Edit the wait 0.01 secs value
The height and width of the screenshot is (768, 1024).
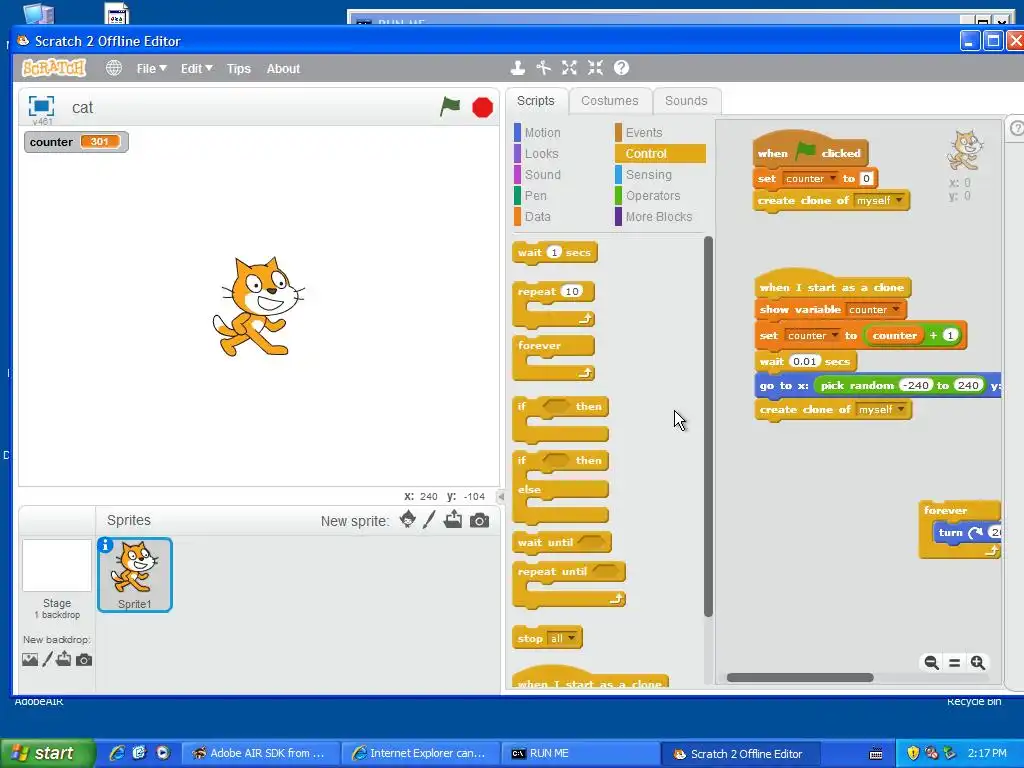[x=805, y=361]
